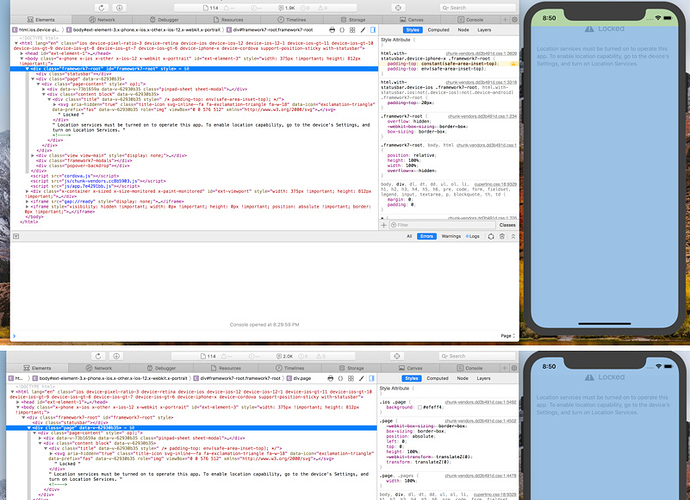Toggle the split console icon at console bar left
This screenshot has height=500, width=690.
coord(16,236)
